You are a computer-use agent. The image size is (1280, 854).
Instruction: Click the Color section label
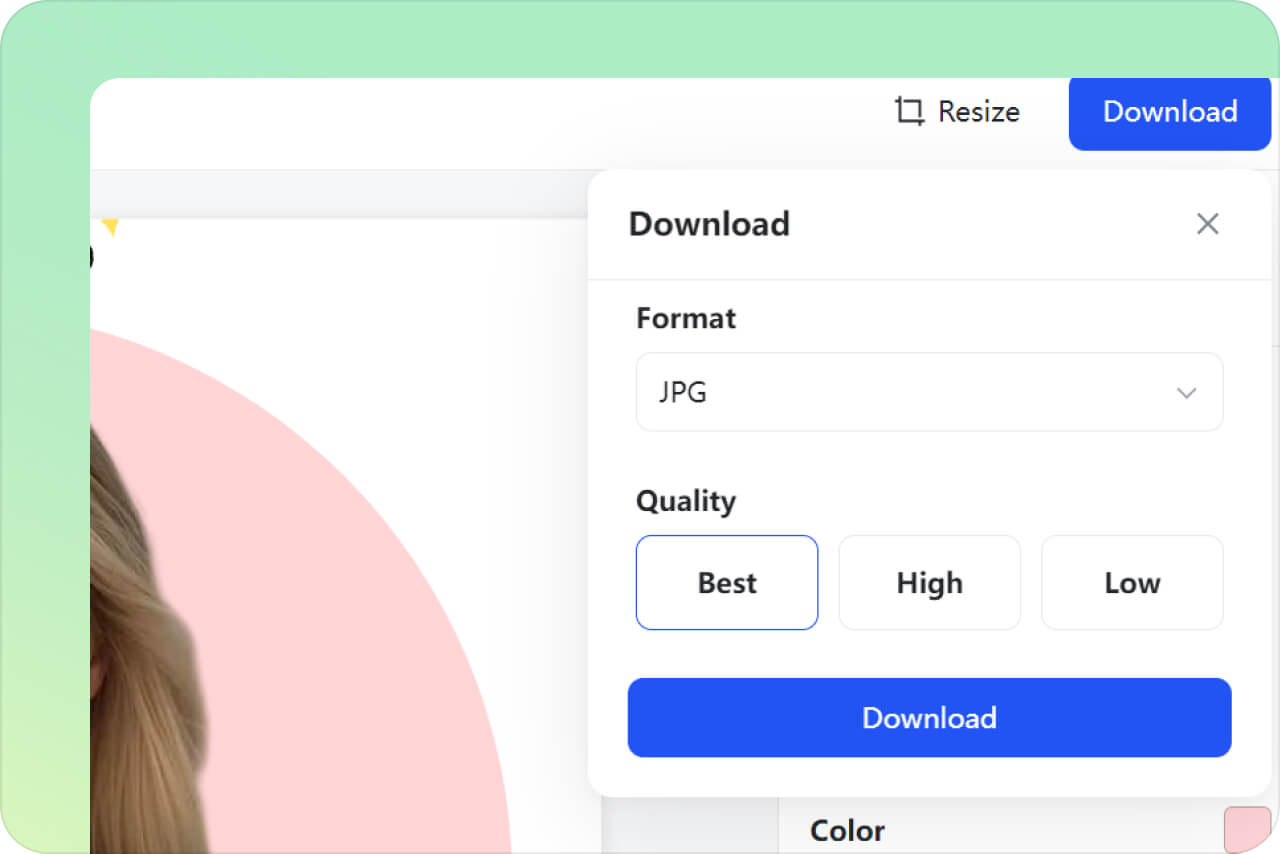pyautogui.click(x=847, y=831)
